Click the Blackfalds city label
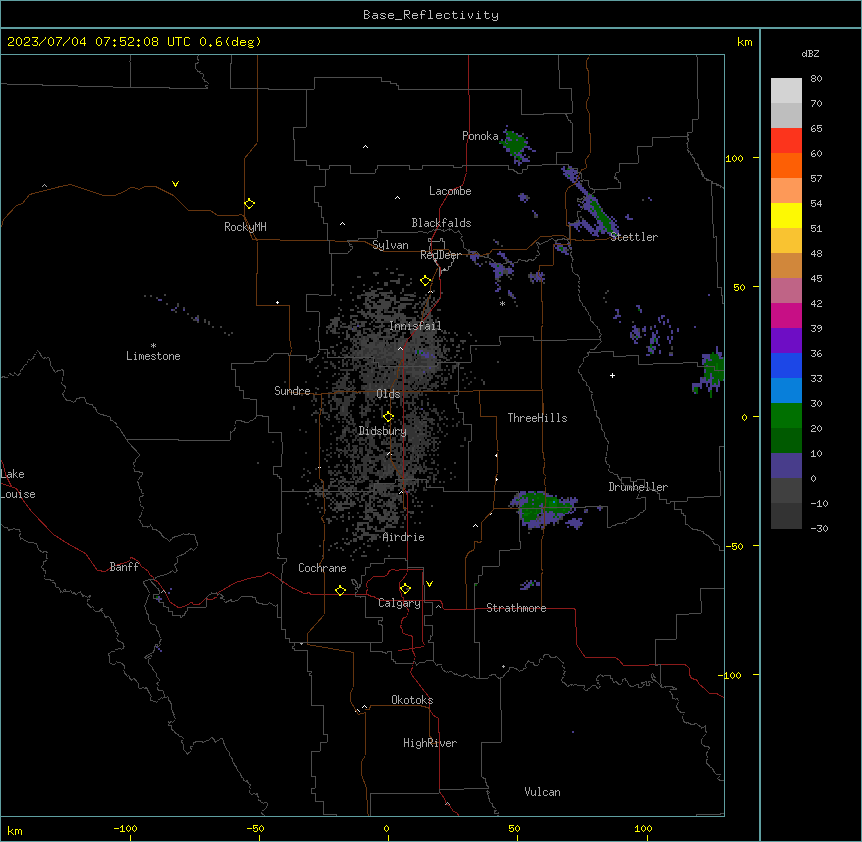This screenshot has height=842, width=862. click(441, 223)
